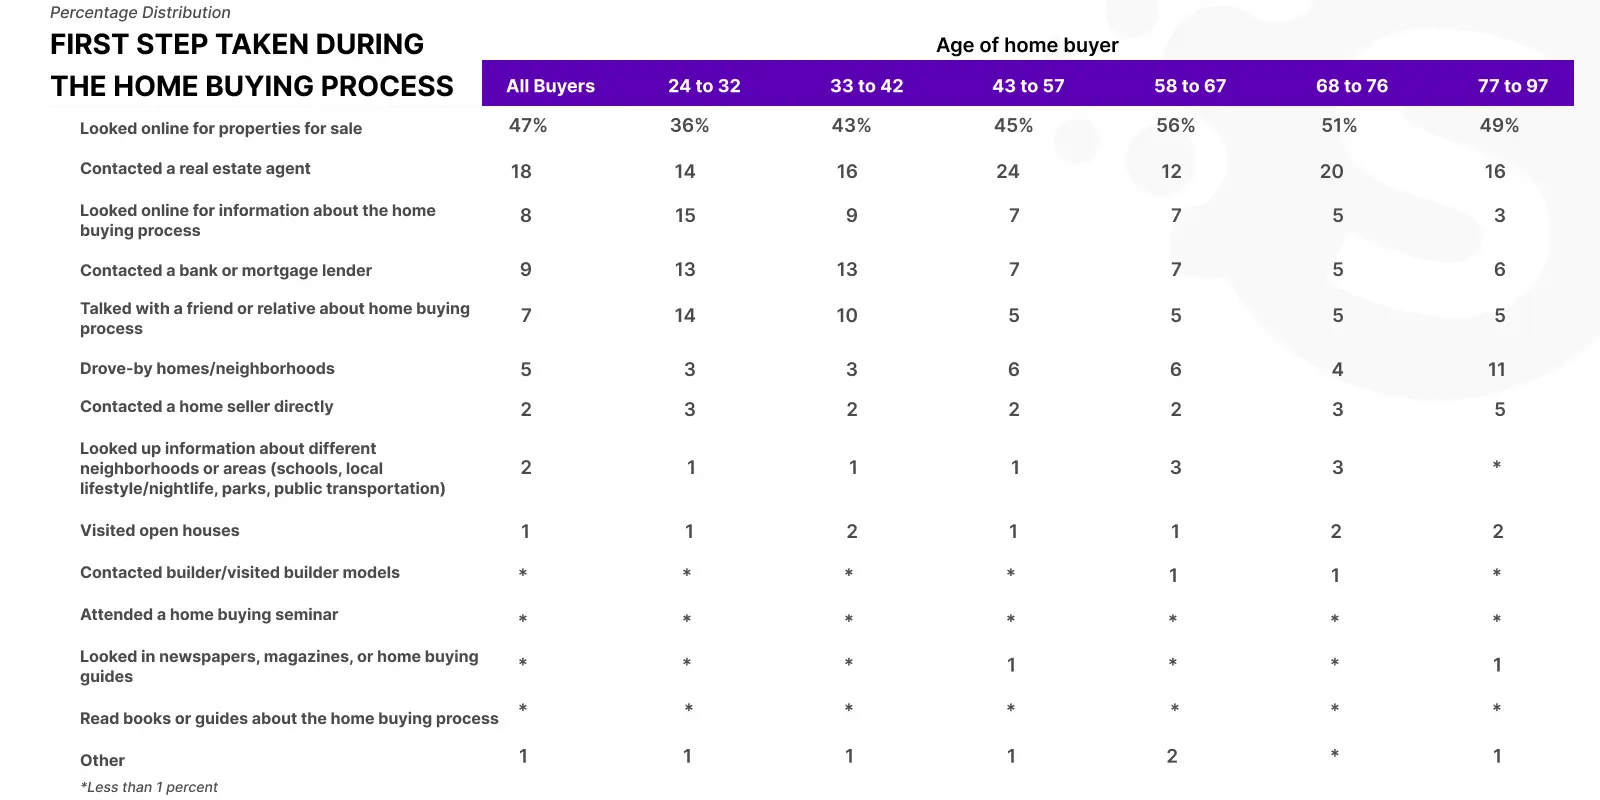Select the 43 to 57 column header
Image resolution: width=1600 pixels, height=800 pixels.
tap(1028, 86)
